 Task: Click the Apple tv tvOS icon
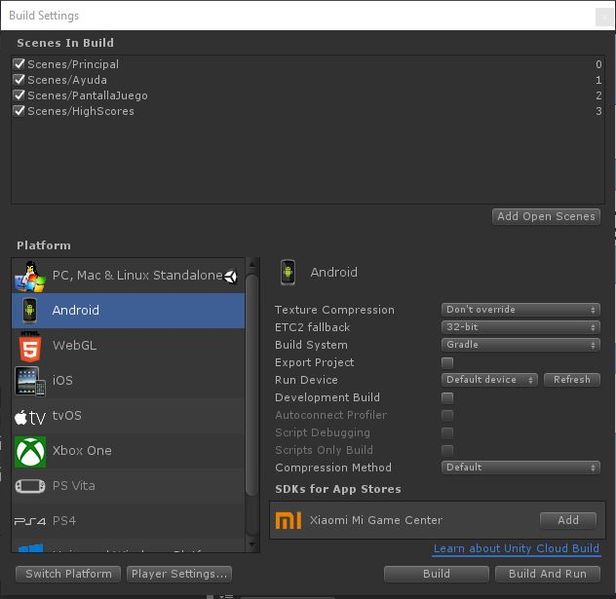[30, 417]
